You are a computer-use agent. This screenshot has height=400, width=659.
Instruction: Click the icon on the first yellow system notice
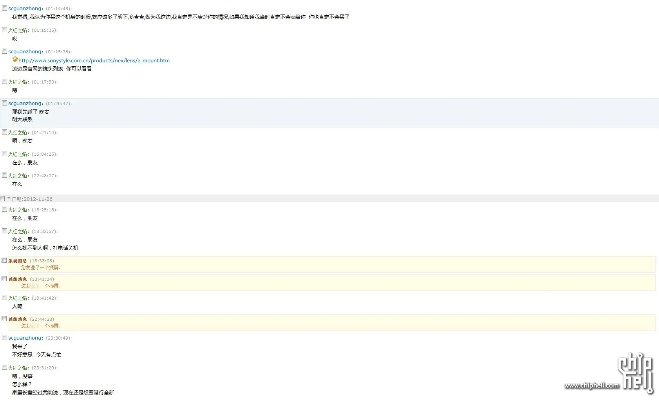tap(4, 260)
